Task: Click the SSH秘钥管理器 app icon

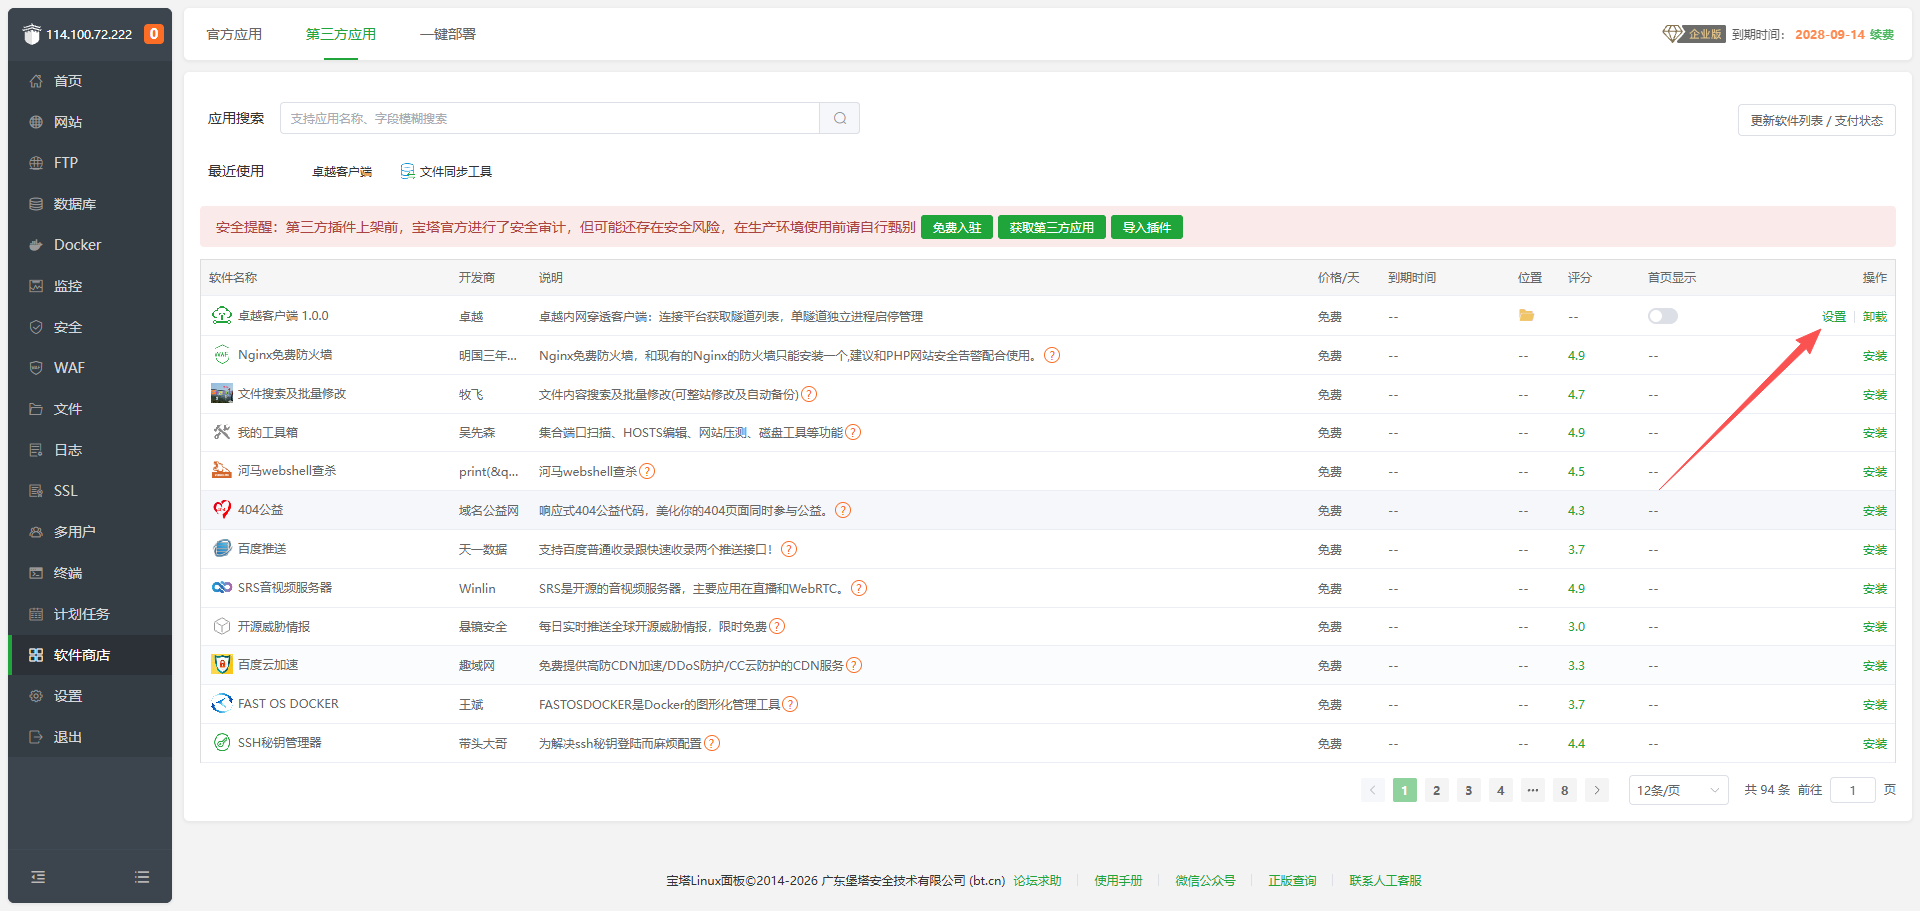Action: tap(222, 742)
